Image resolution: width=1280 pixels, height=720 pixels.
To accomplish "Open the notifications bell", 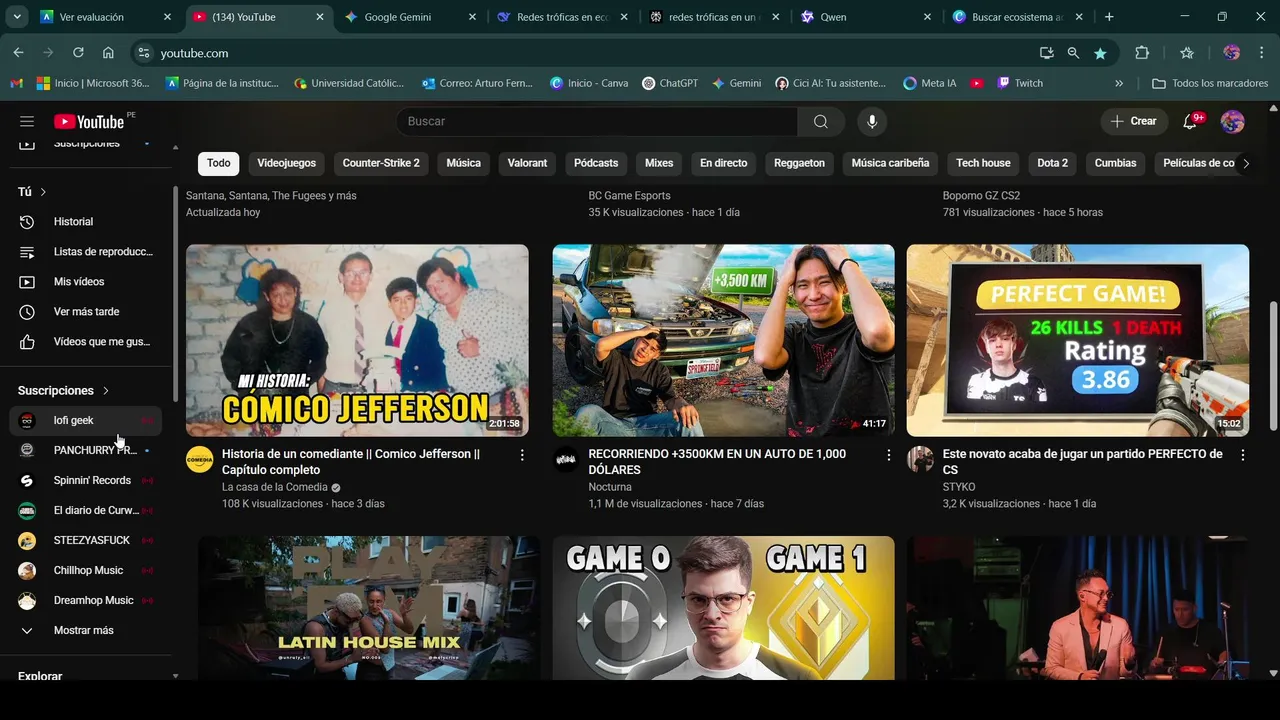I will tap(1190, 121).
